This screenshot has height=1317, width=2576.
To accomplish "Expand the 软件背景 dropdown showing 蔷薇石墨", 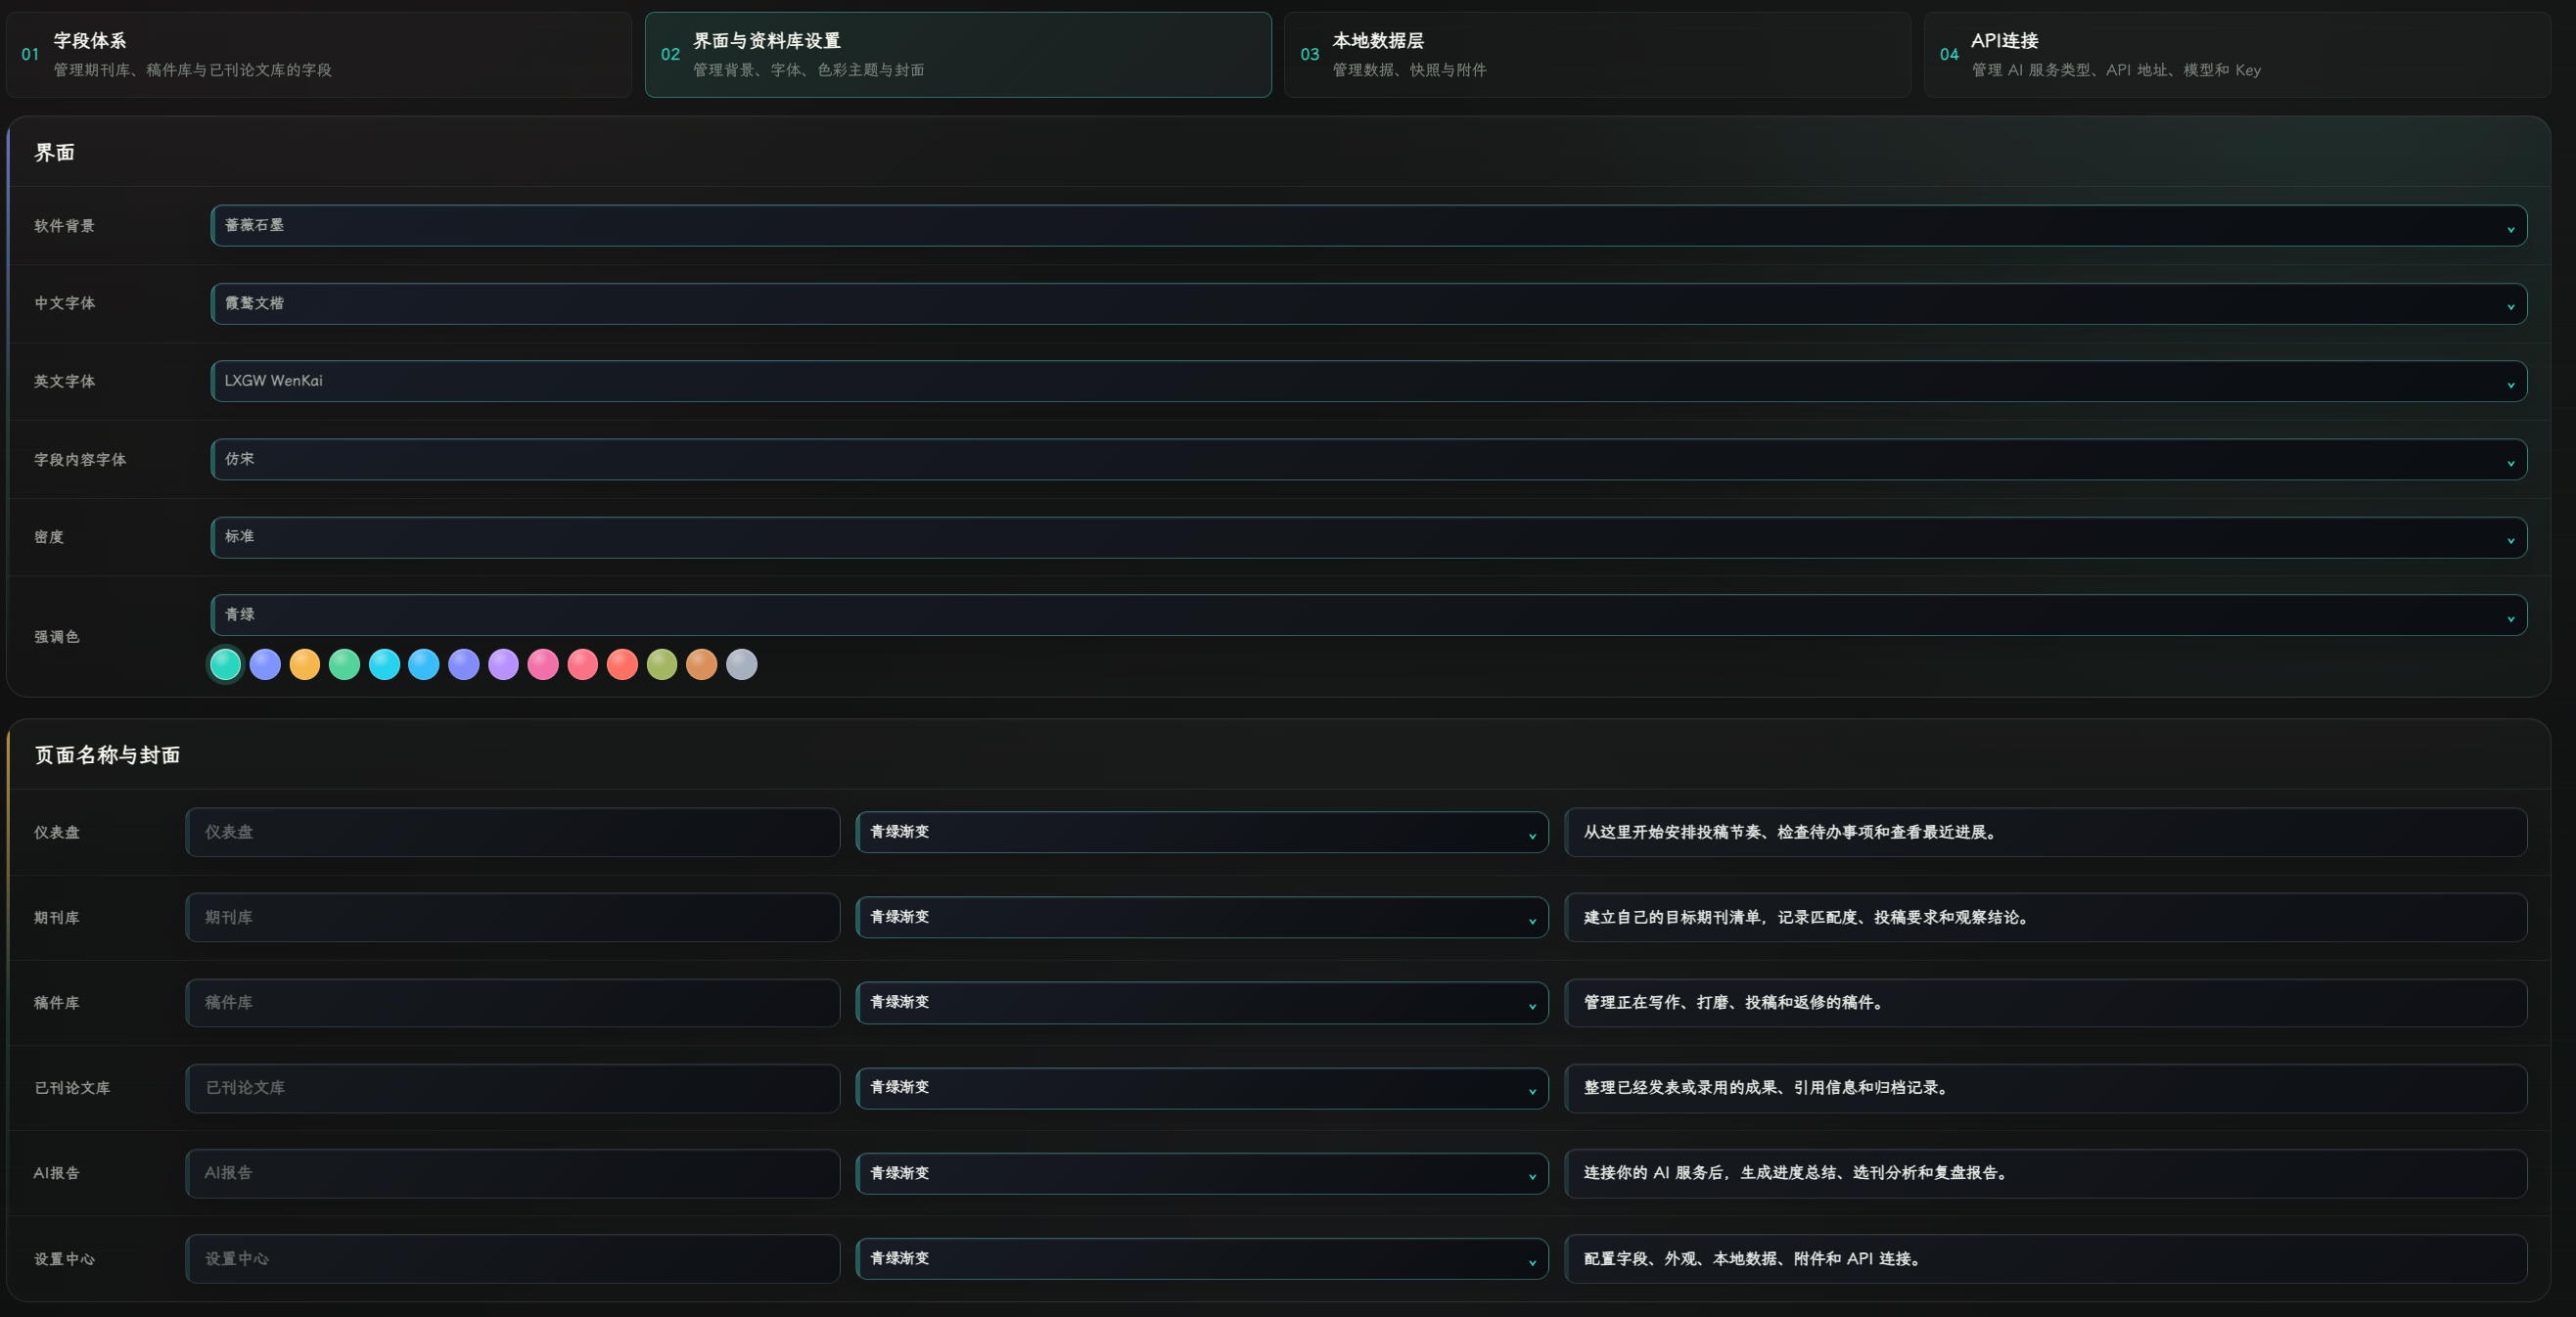I will pyautogui.click(x=1368, y=226).
